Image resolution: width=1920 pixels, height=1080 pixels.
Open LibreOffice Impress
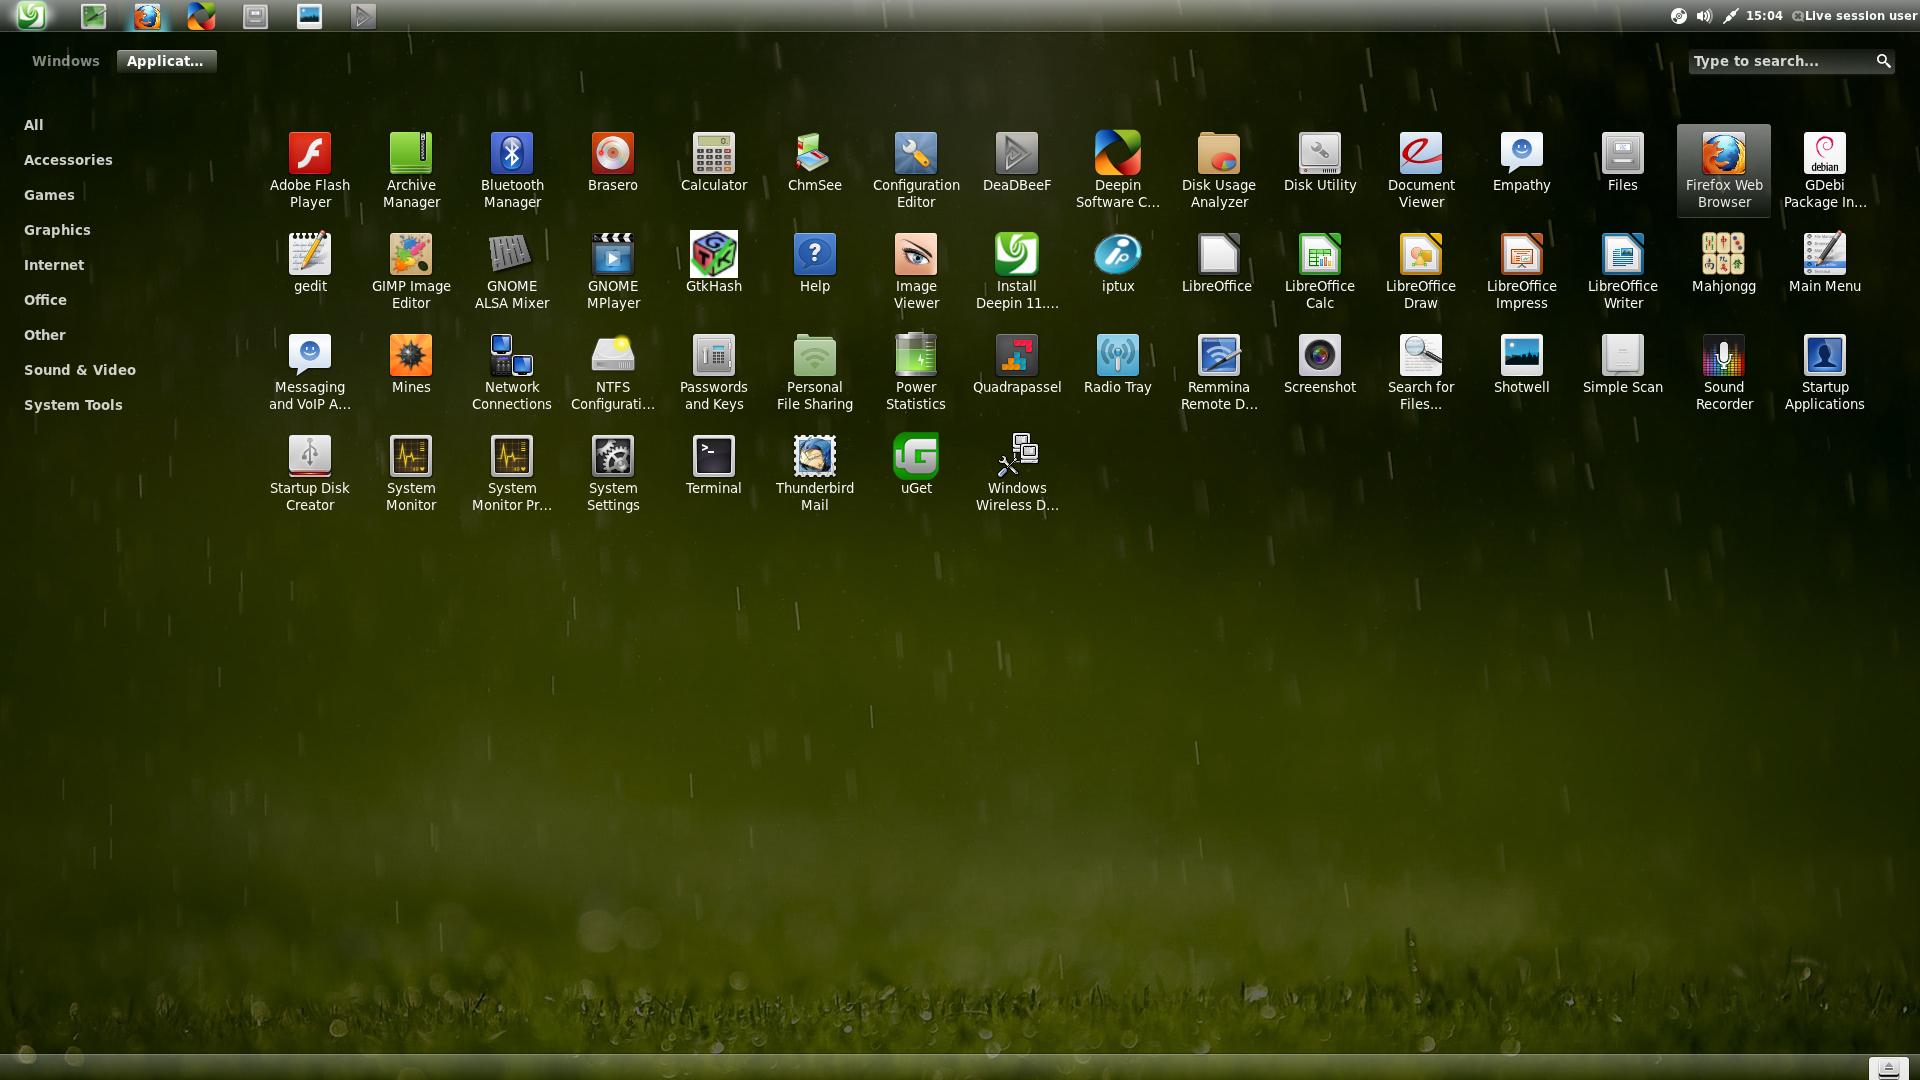coord(1522,271)
